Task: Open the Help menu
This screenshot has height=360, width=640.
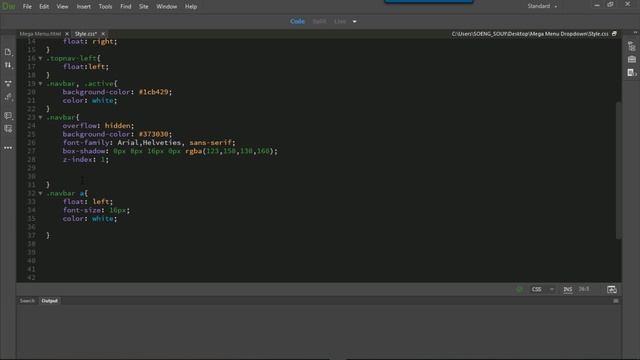Action: tap(191, 7)
